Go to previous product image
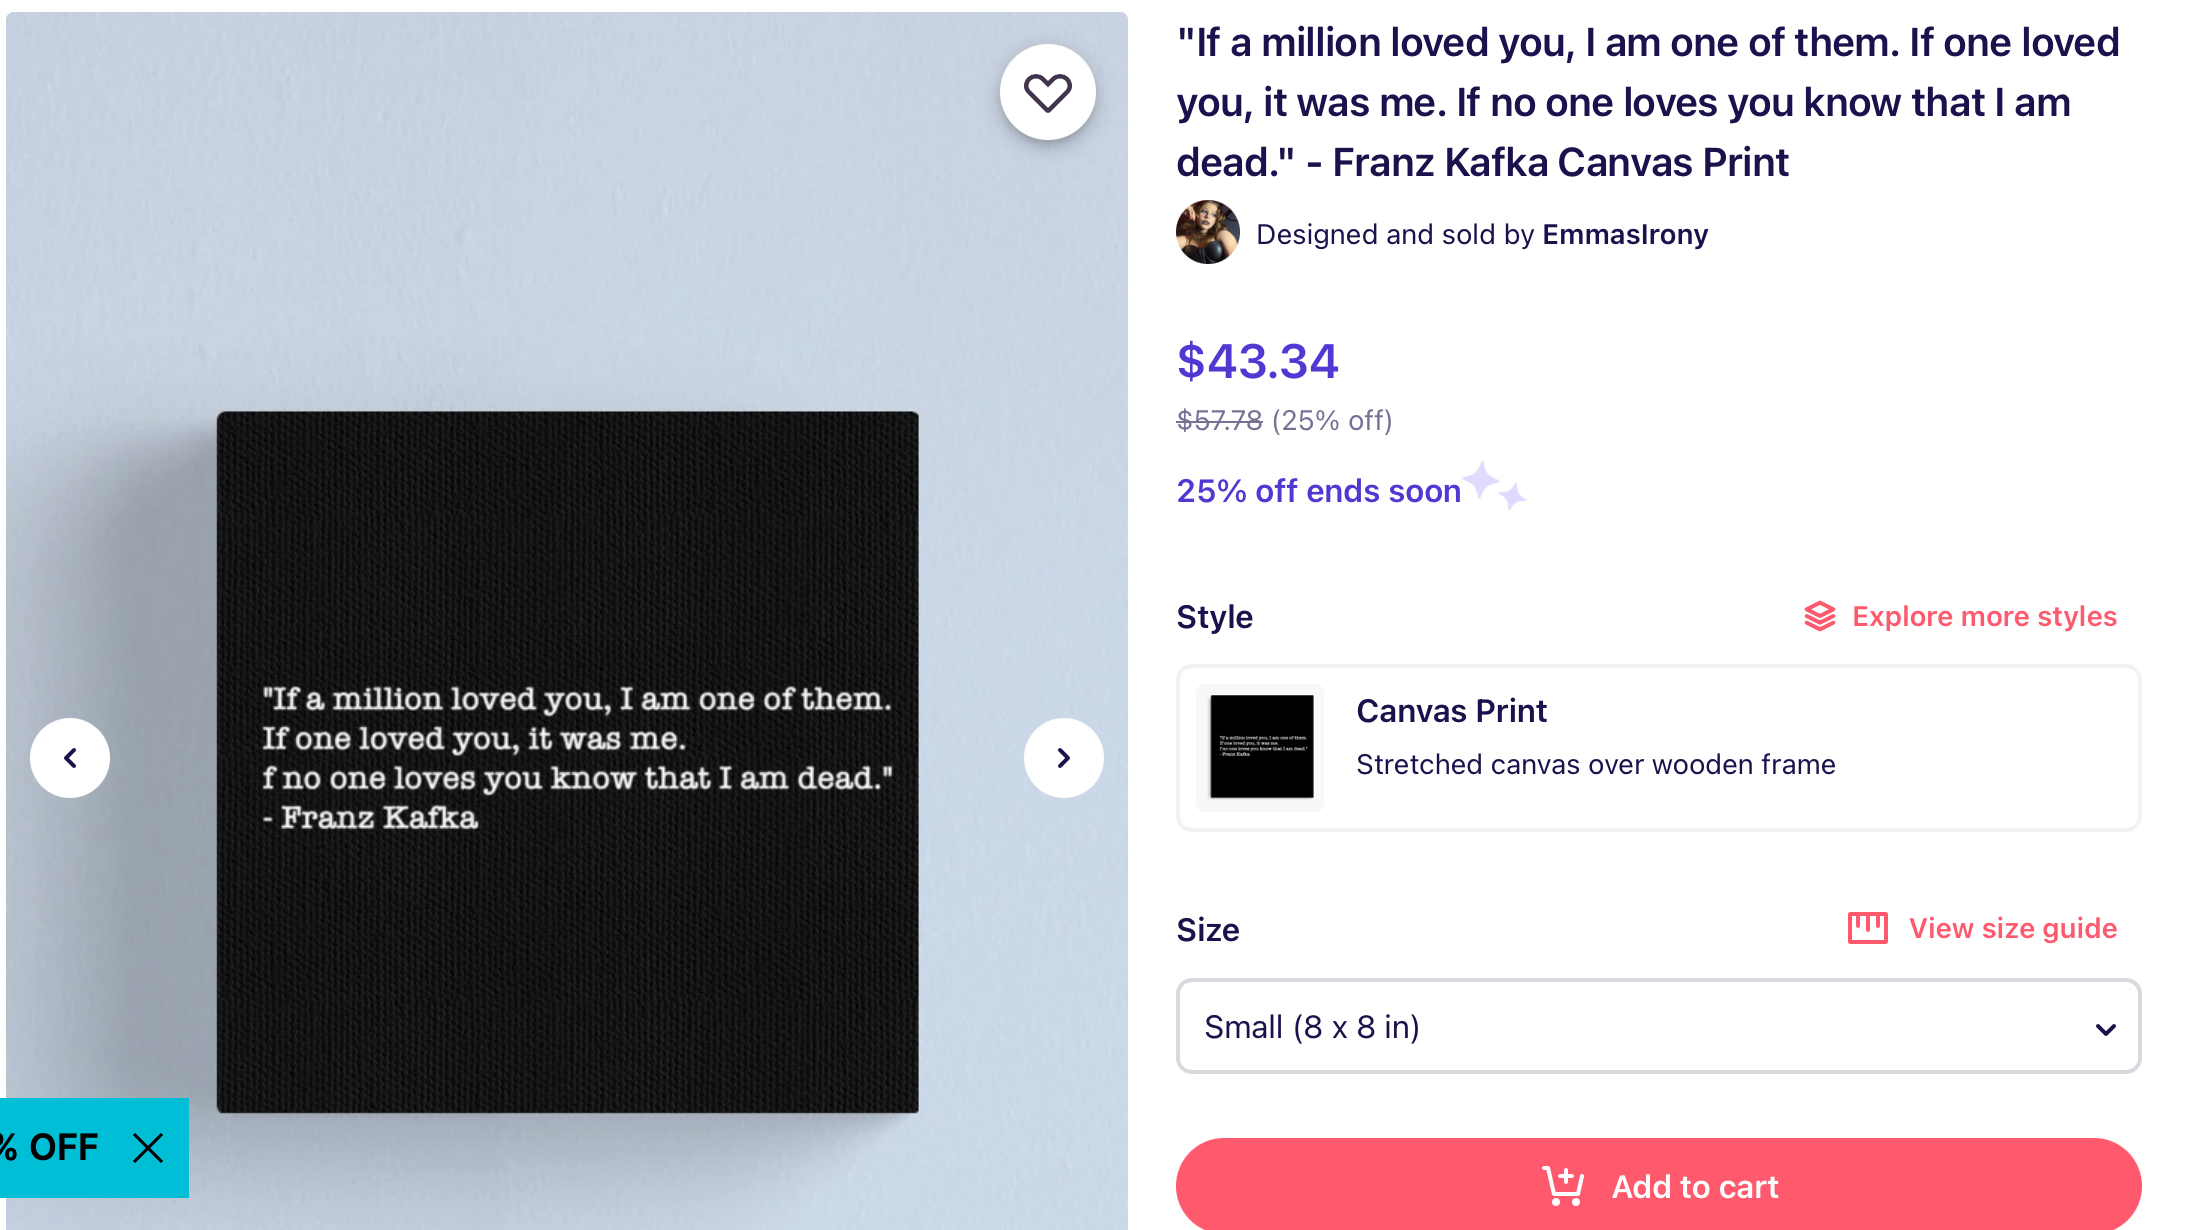 coord(70,758)
